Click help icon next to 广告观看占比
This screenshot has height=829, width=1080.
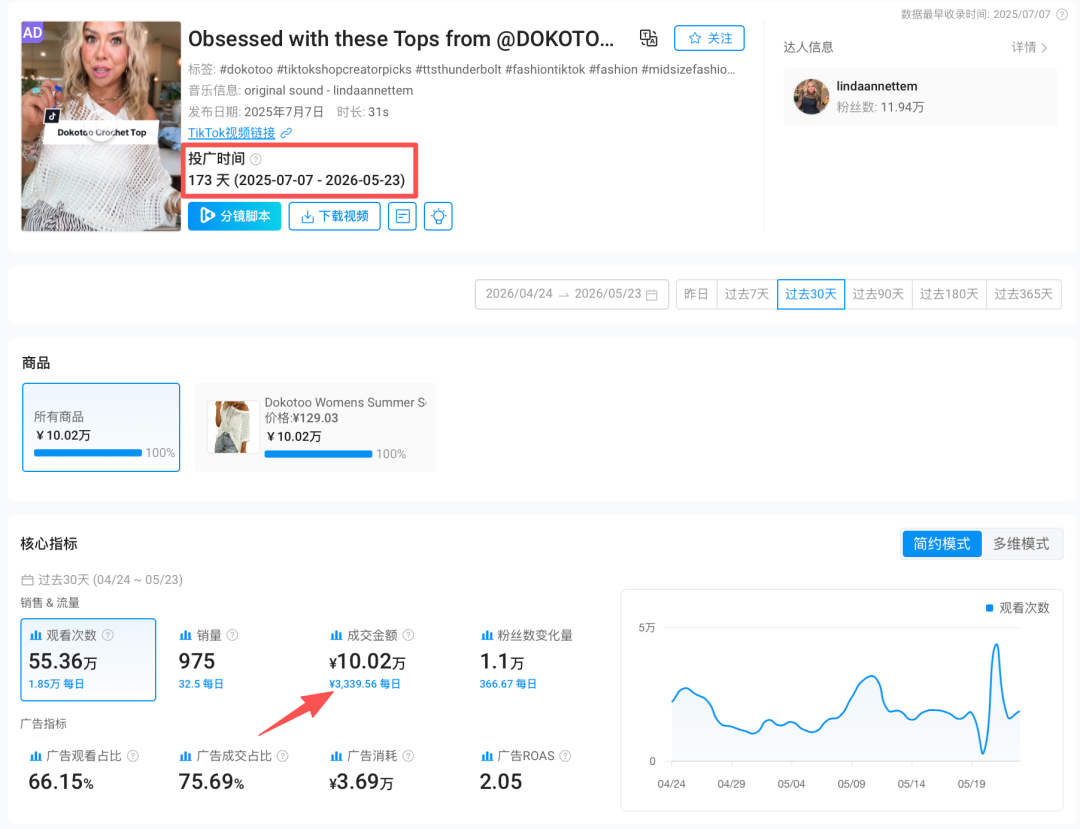pos(133,756)
